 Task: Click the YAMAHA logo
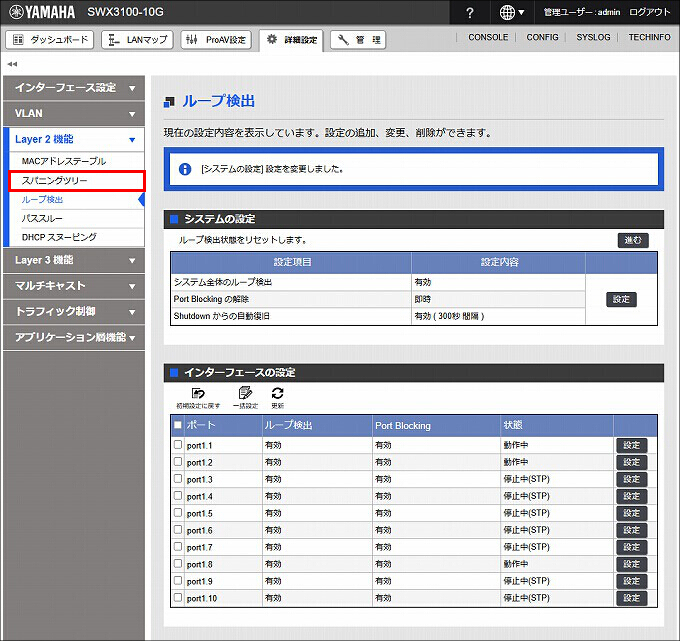click(42, 12)
